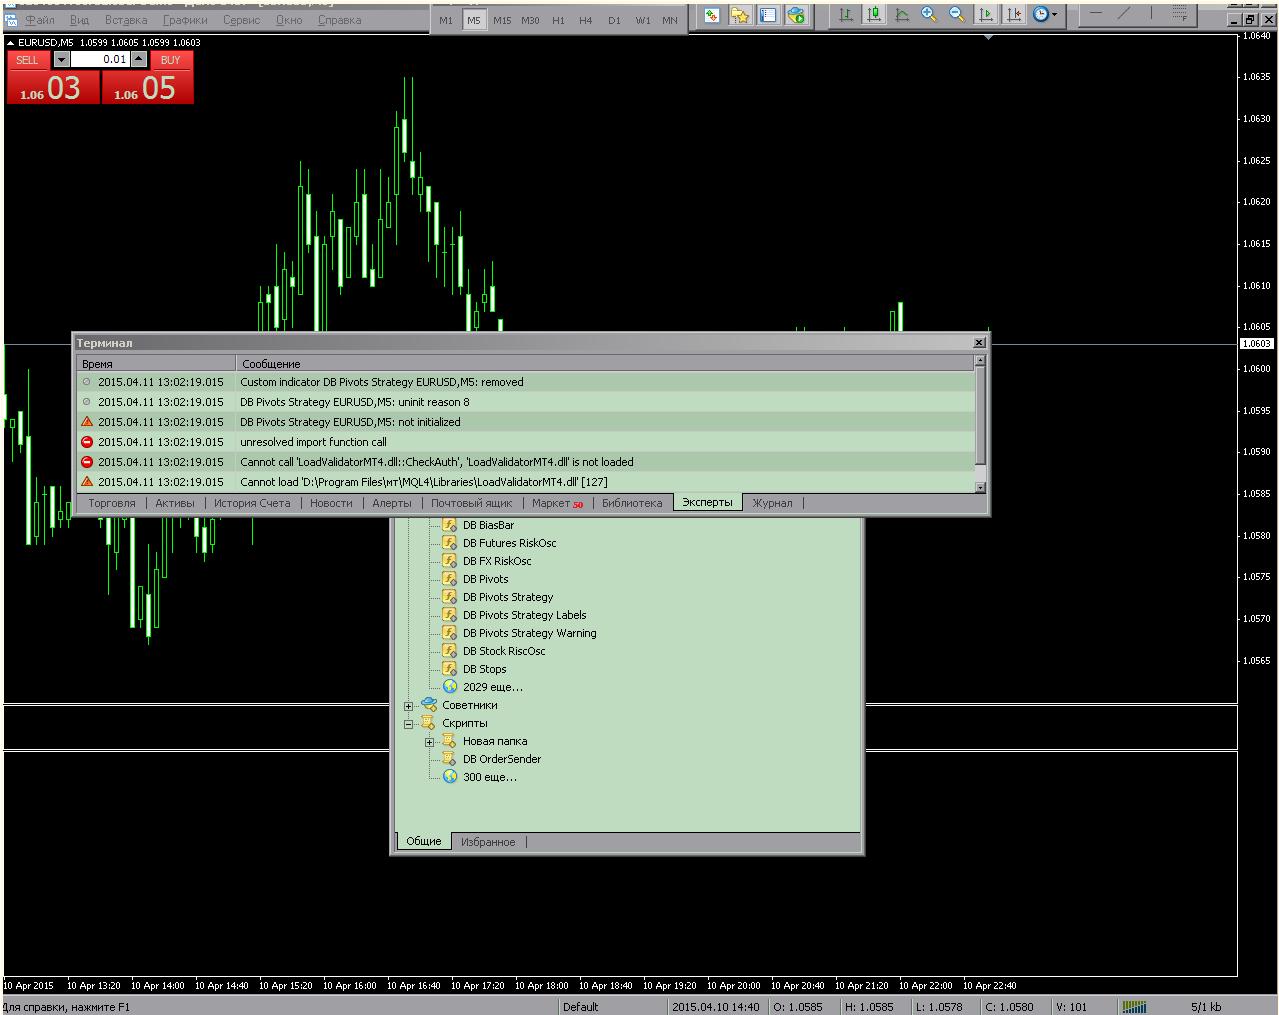Select the M1 timeframe
Screen dimensions: 1279x1015
tap(446, 20)
